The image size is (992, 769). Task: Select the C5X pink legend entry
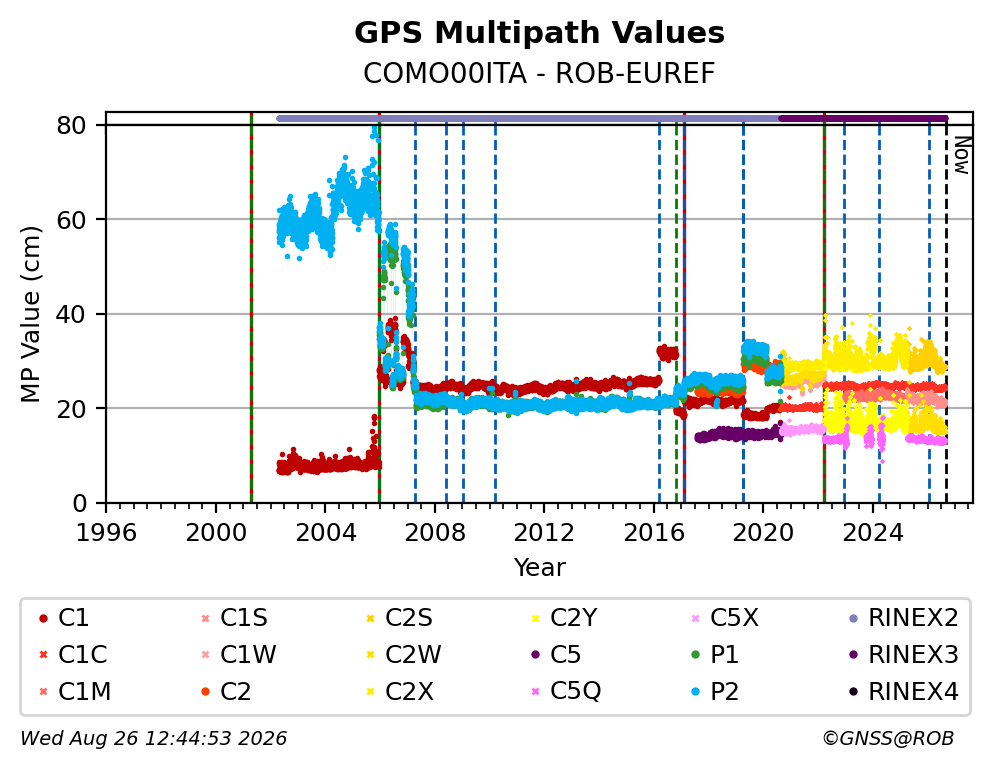[724, 618]
